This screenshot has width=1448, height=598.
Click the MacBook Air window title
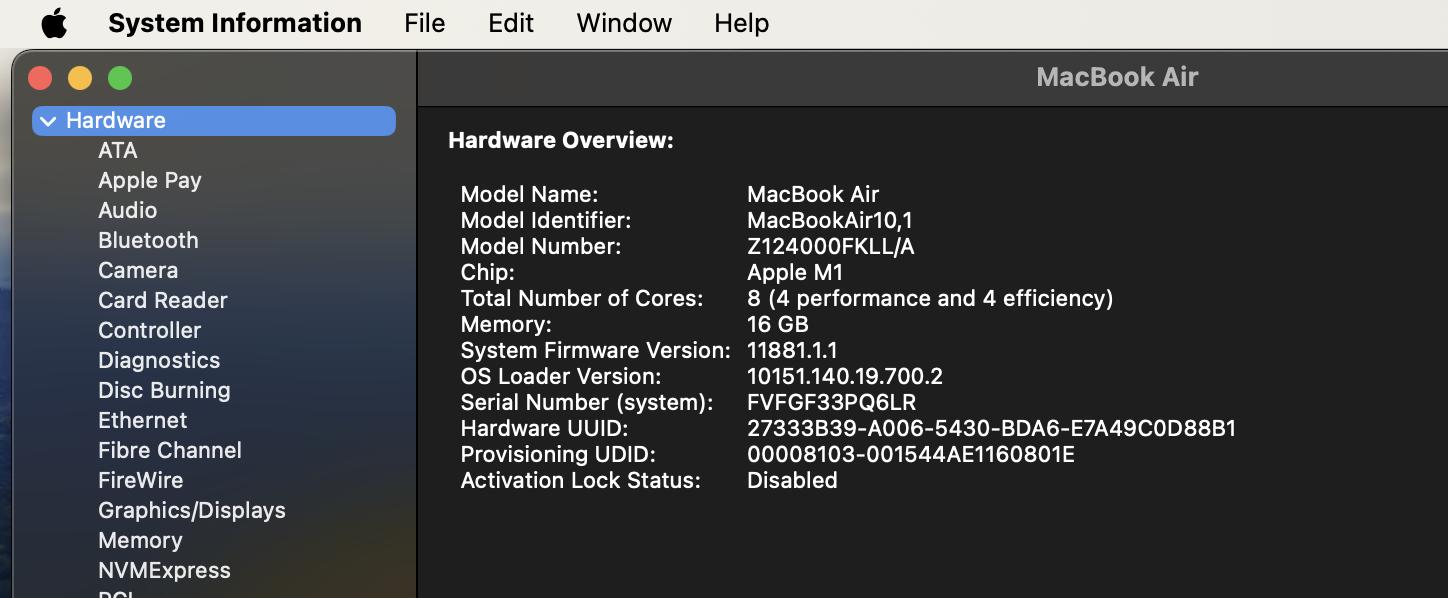(x=1117, y=77)
